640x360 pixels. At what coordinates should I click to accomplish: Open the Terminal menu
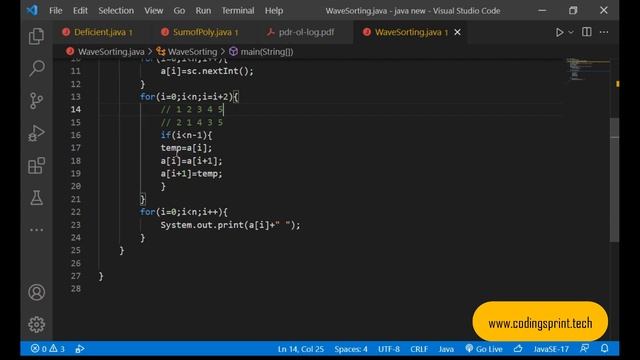coord(238,11)
